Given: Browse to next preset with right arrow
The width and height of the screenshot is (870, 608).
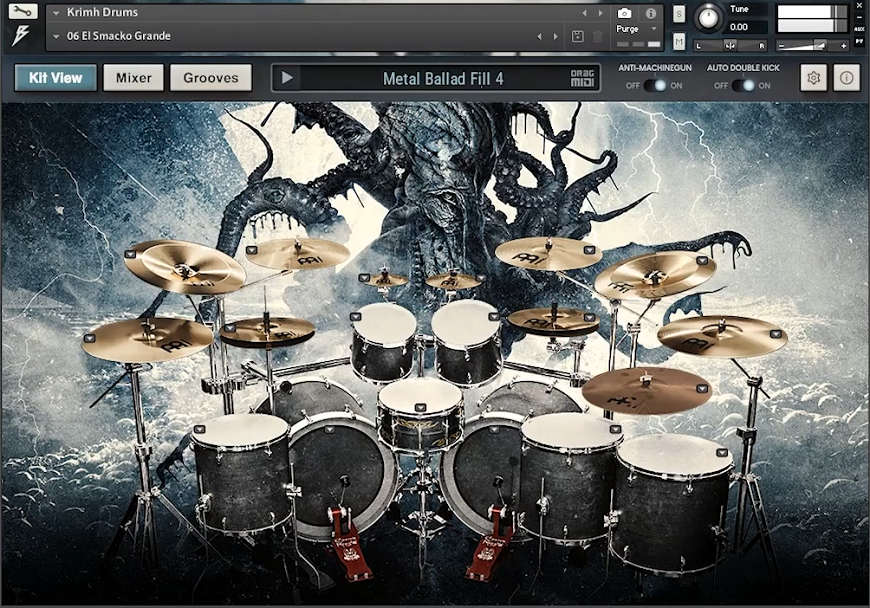Looking at the screenshot, I should (x=600, y=13).
